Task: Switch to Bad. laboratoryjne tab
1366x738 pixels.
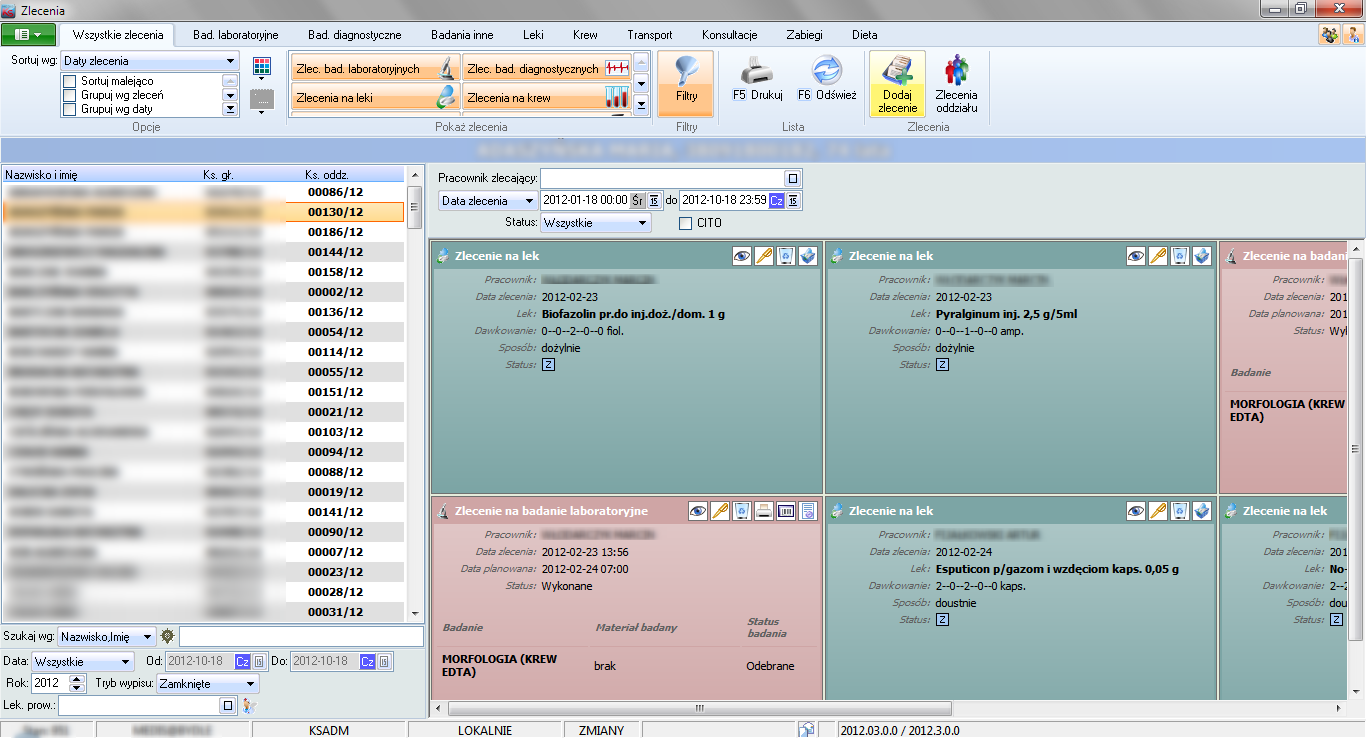Action: [x=235, y=35]
